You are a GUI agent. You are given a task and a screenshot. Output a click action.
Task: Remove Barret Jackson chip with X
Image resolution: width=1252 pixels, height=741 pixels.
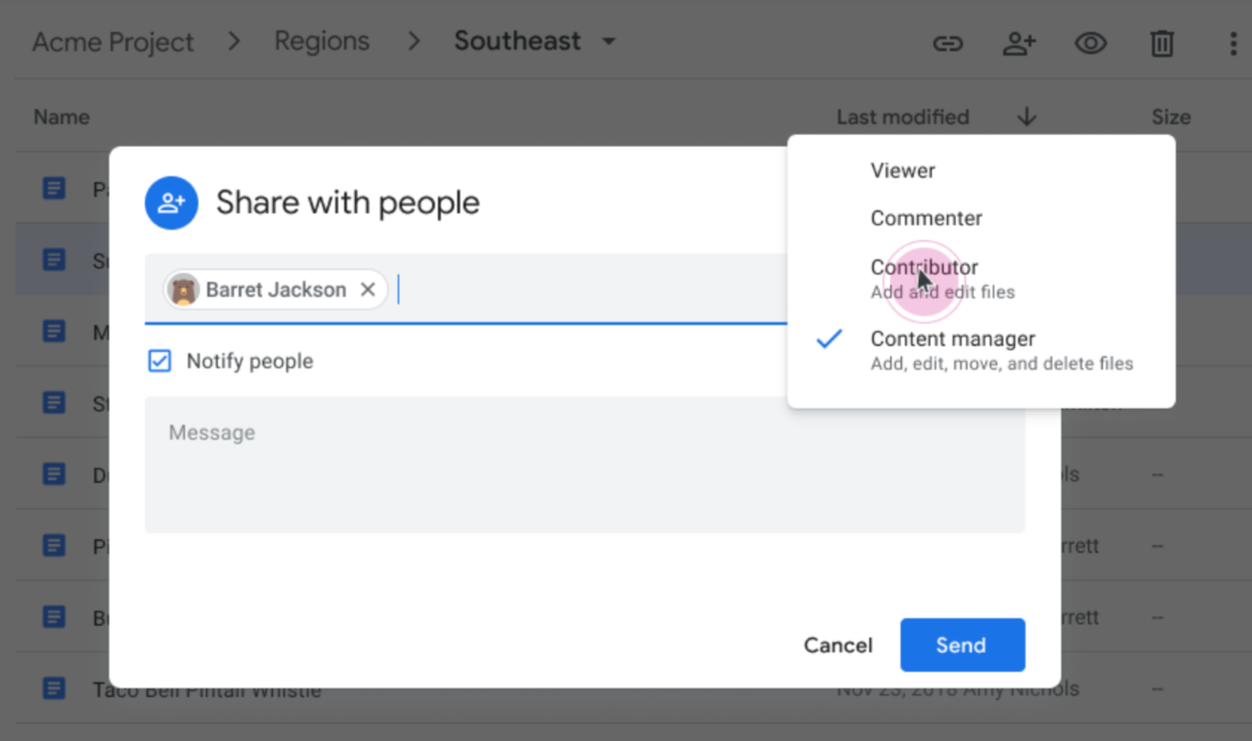(x=367, y=290)
